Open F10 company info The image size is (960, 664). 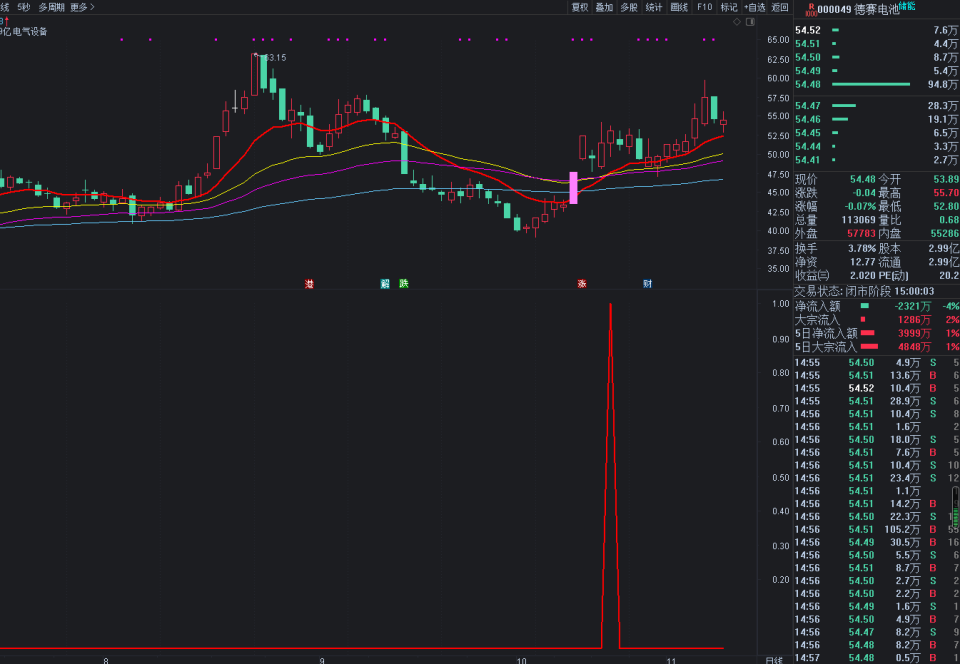(x=705, y=7)
